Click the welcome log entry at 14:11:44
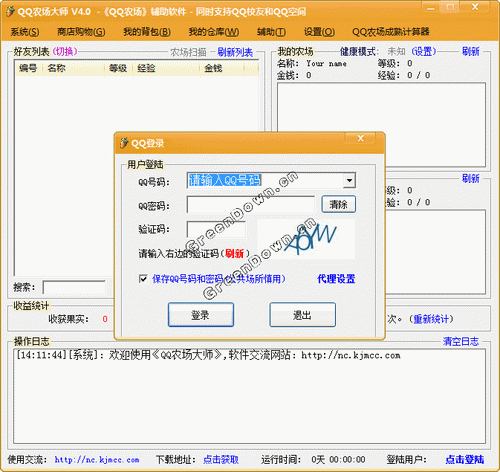Viewport: 500px width, 472px height. 208,355
